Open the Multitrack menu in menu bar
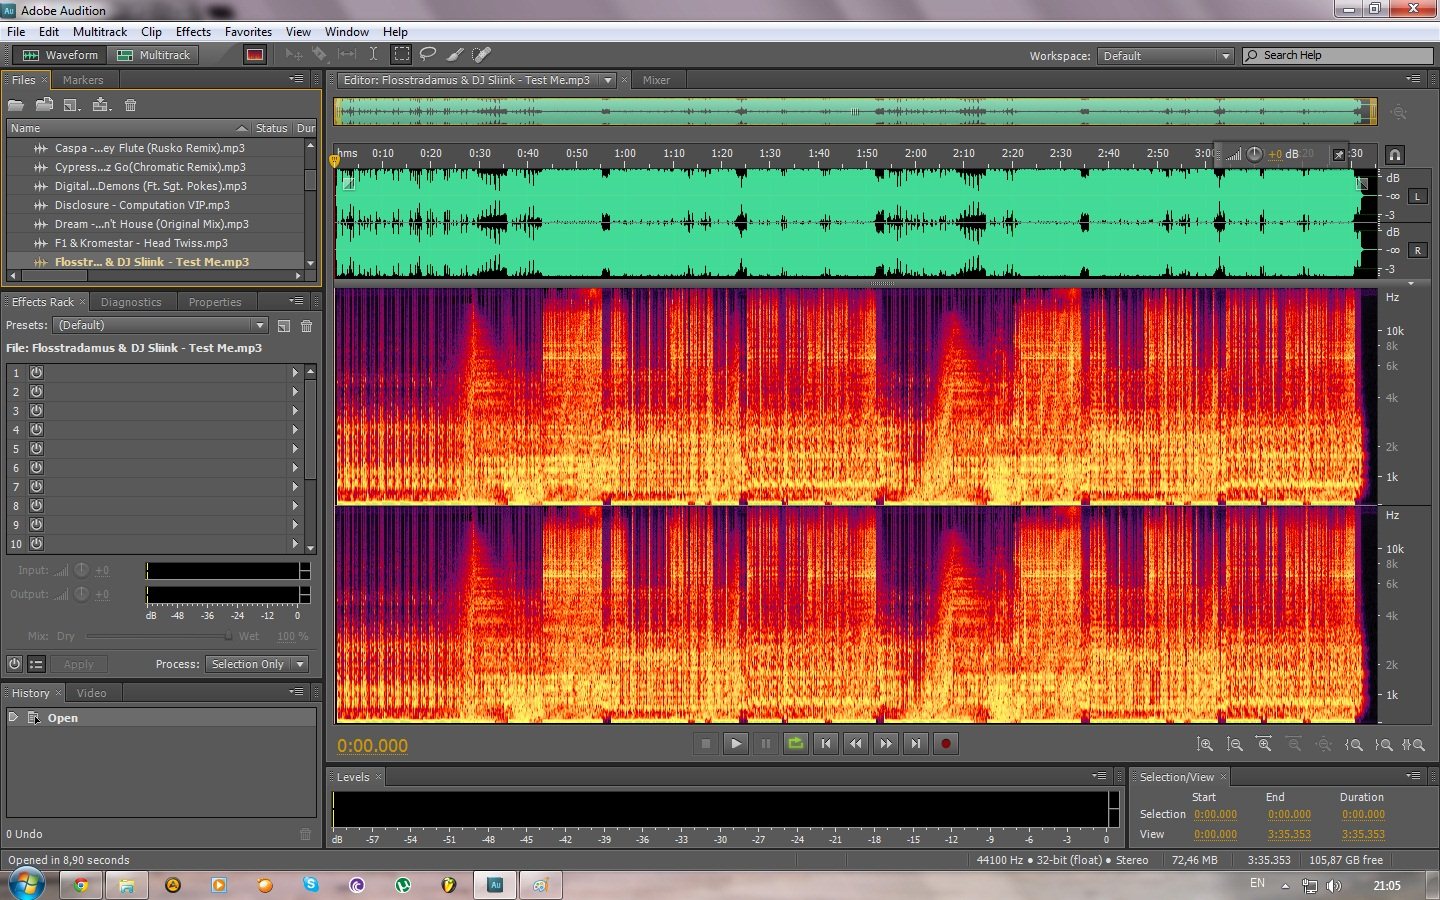The image size is (1440, 900). click(100, 32)
